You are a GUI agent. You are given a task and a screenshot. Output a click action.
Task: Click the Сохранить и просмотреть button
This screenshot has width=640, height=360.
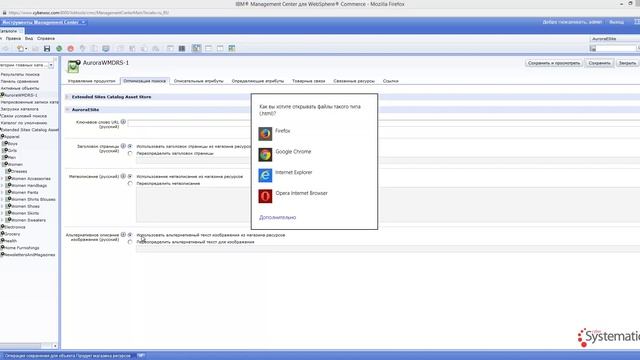[554, 63]
